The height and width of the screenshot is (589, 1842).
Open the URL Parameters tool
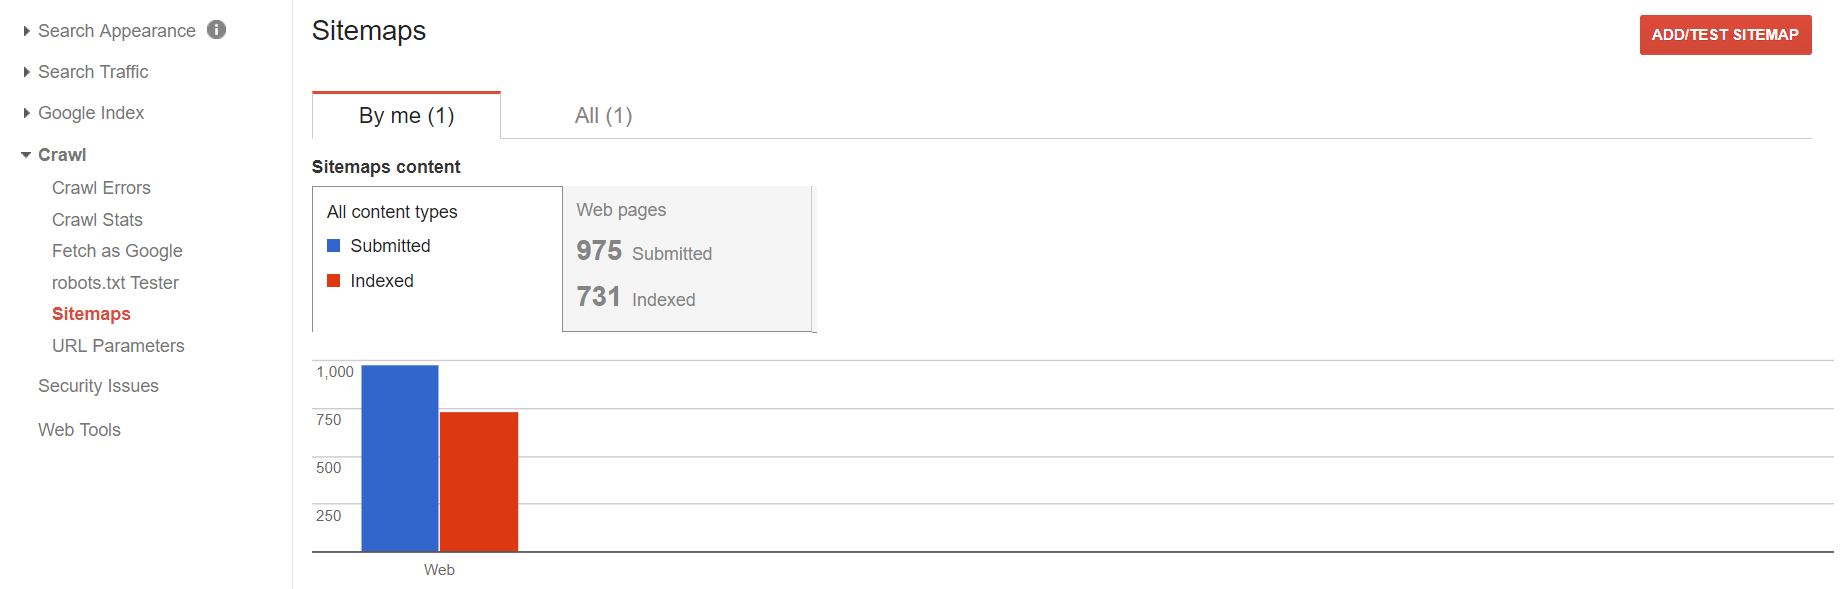click(118, 345)
